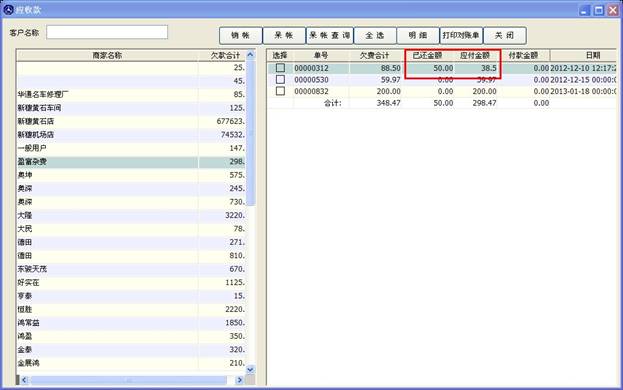Click the 呆帐 button
623x390 pixels.
[284, 36]
